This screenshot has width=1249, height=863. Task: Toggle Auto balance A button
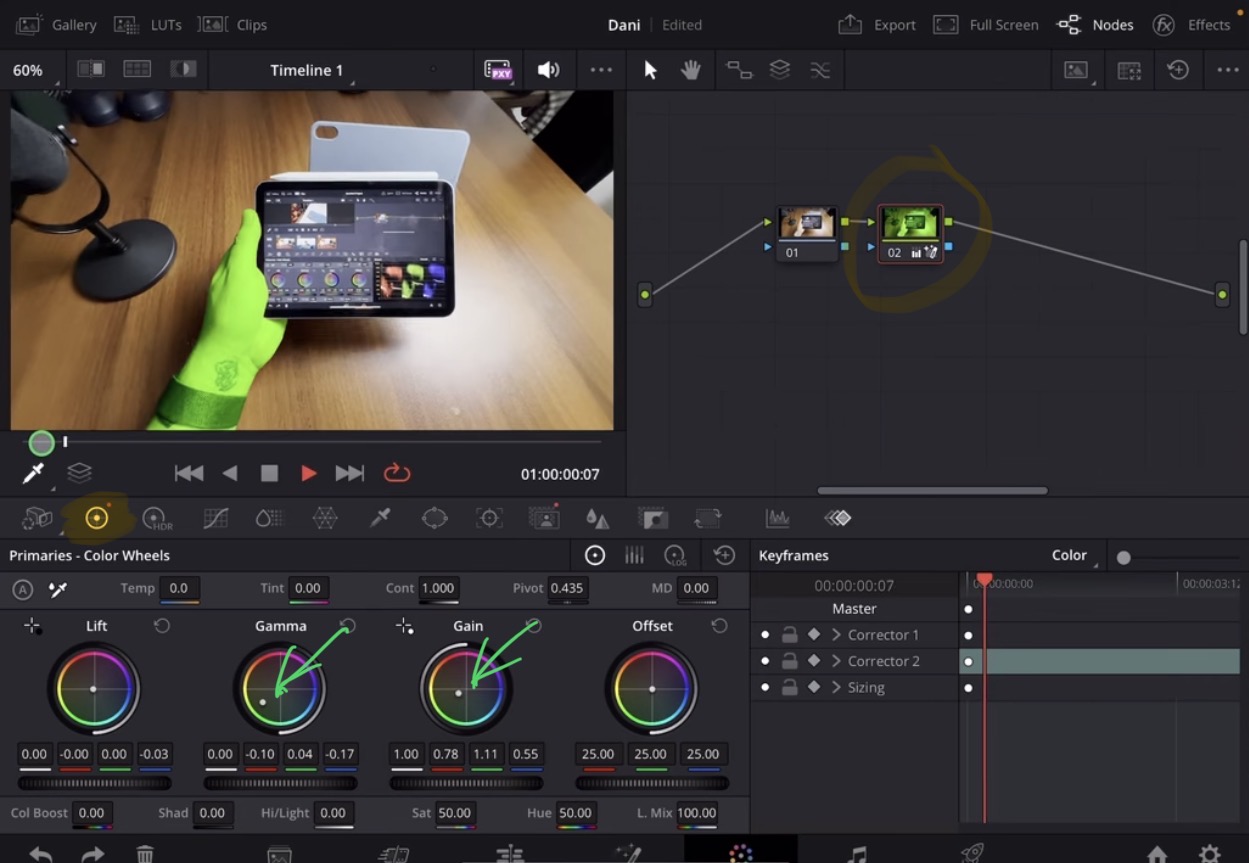click(23, 589)
